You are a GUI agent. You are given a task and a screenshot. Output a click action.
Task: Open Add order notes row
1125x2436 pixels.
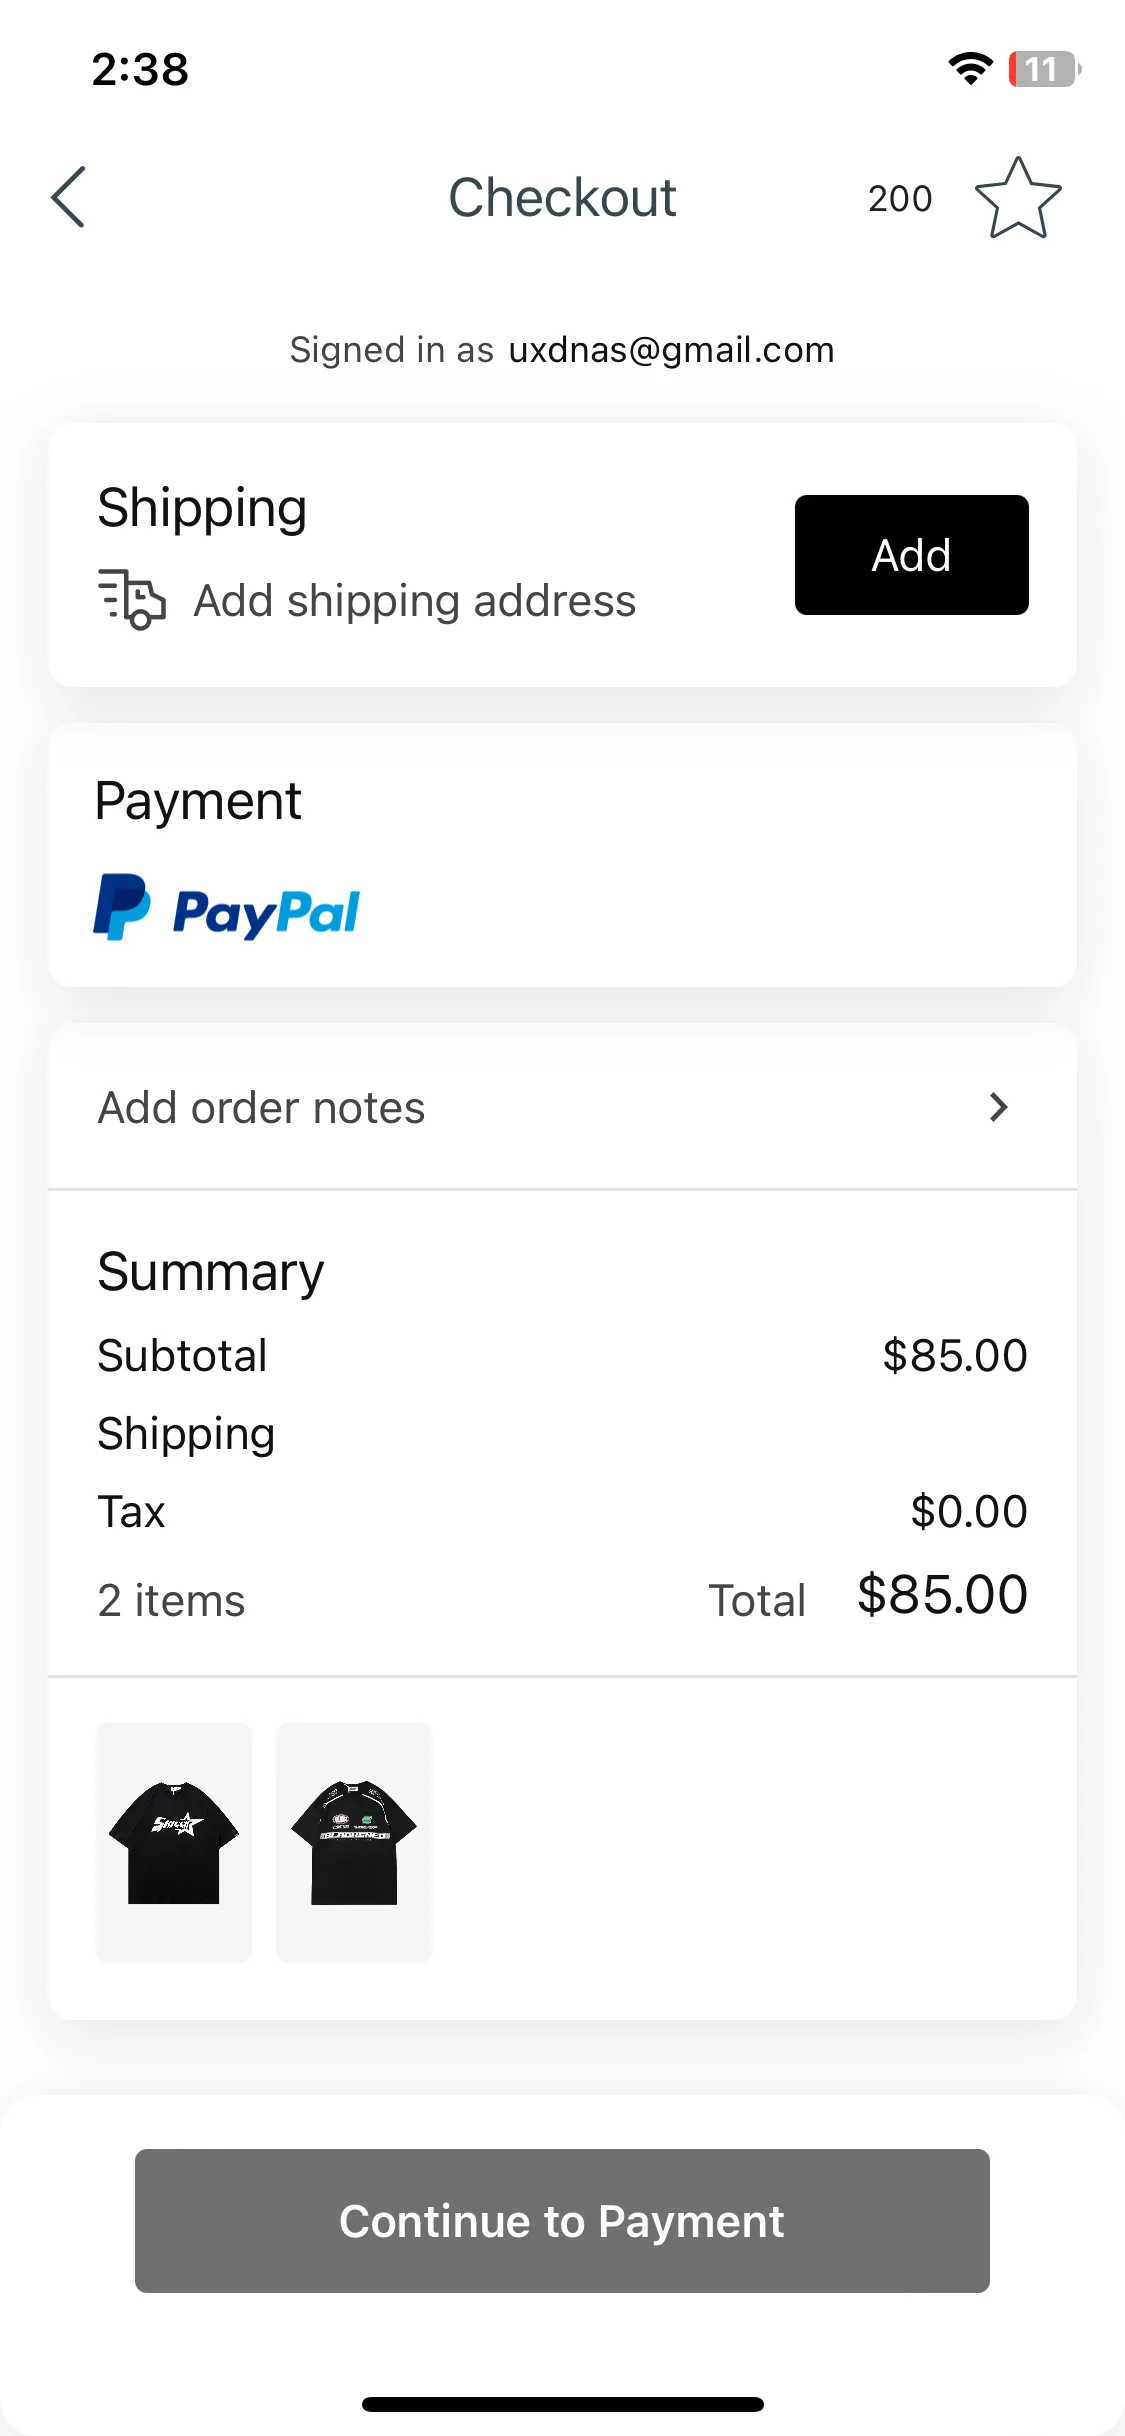(x=562, y=1107)
